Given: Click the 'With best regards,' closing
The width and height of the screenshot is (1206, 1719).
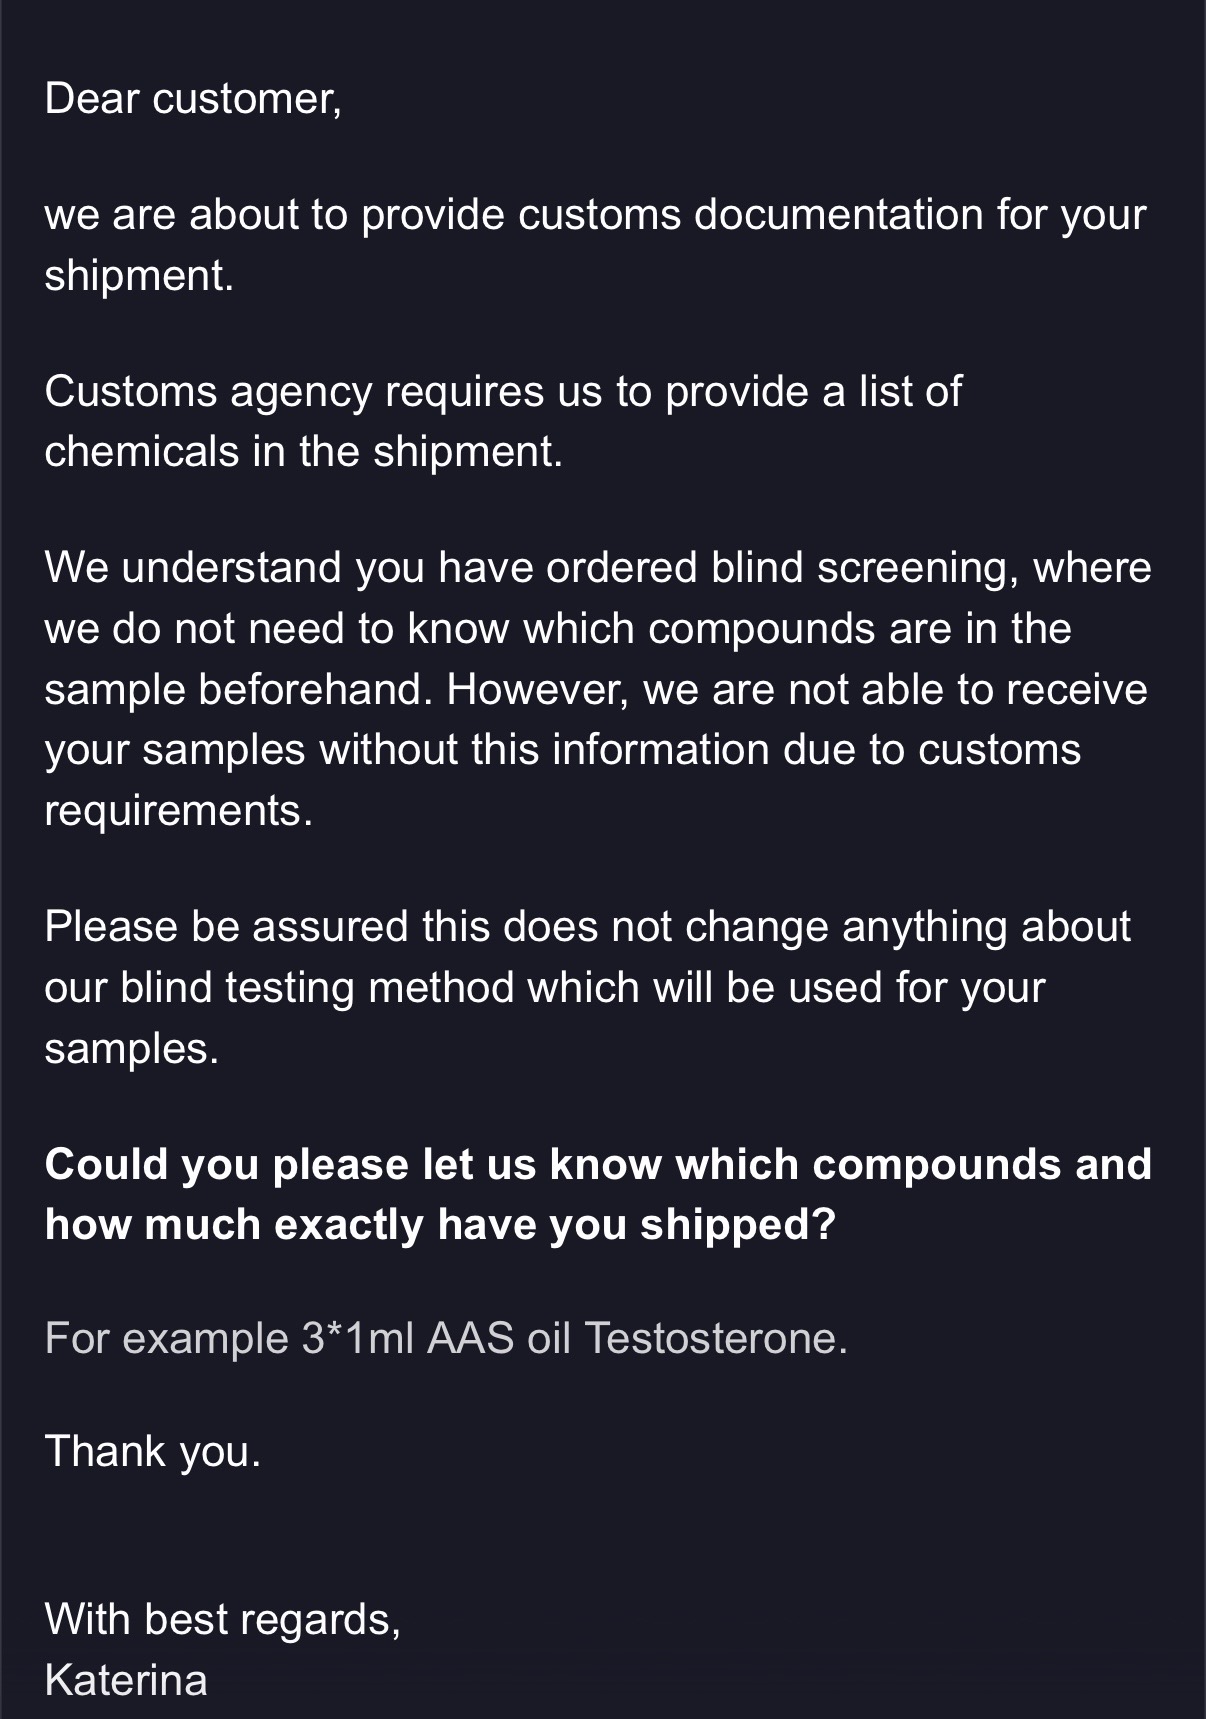Looking at the screenshot, I should tap(223, 1619).
